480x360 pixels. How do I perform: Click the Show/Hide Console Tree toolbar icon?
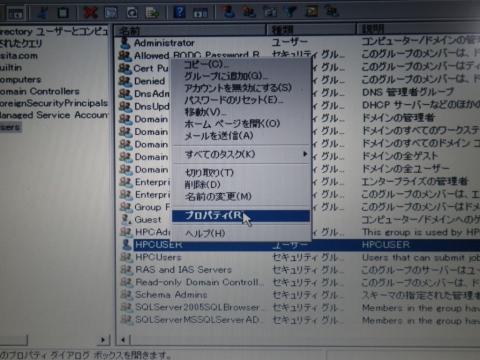tap(15, 13)
